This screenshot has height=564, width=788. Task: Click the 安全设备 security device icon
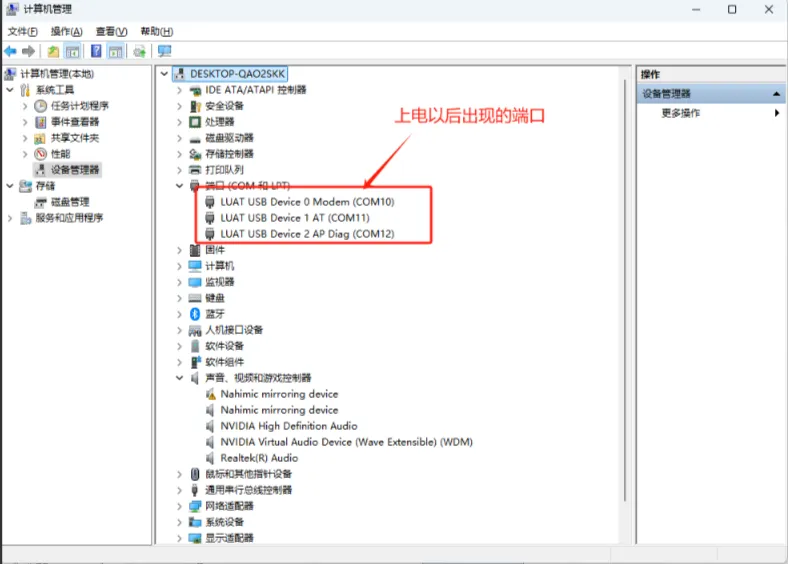[x=195, y=106]
